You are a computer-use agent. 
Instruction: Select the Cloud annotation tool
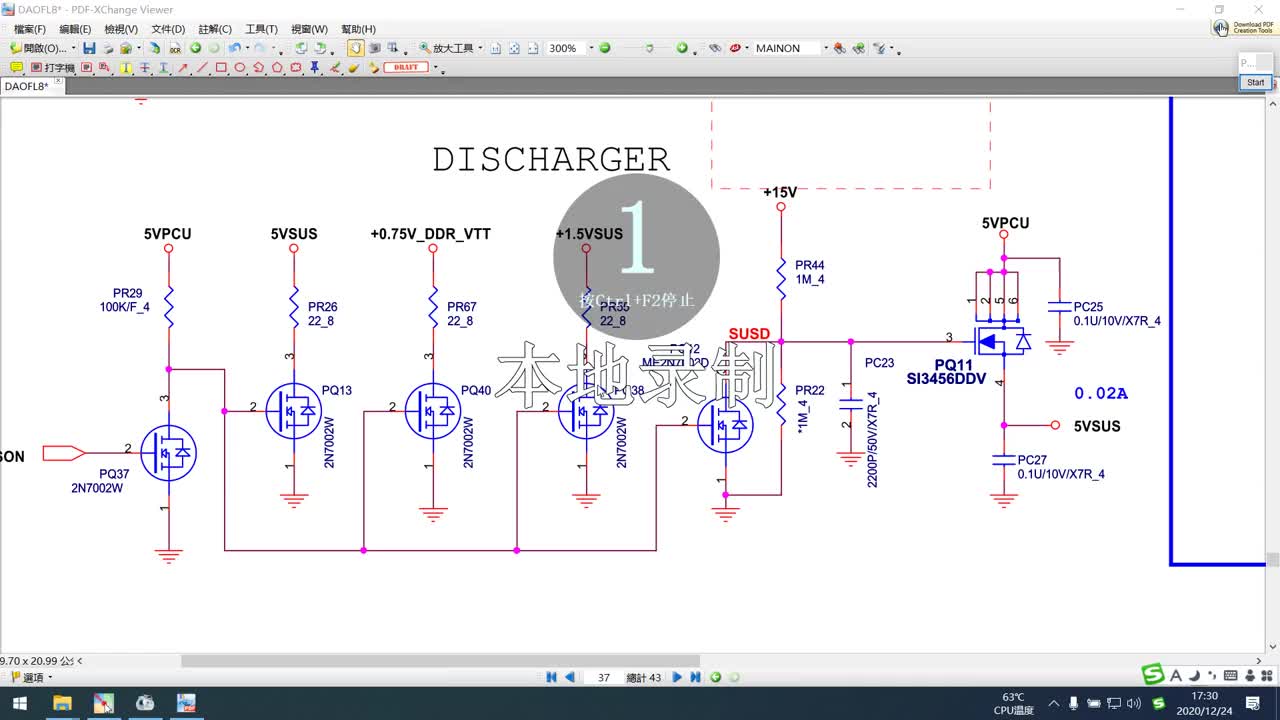(x=295, y=67)
